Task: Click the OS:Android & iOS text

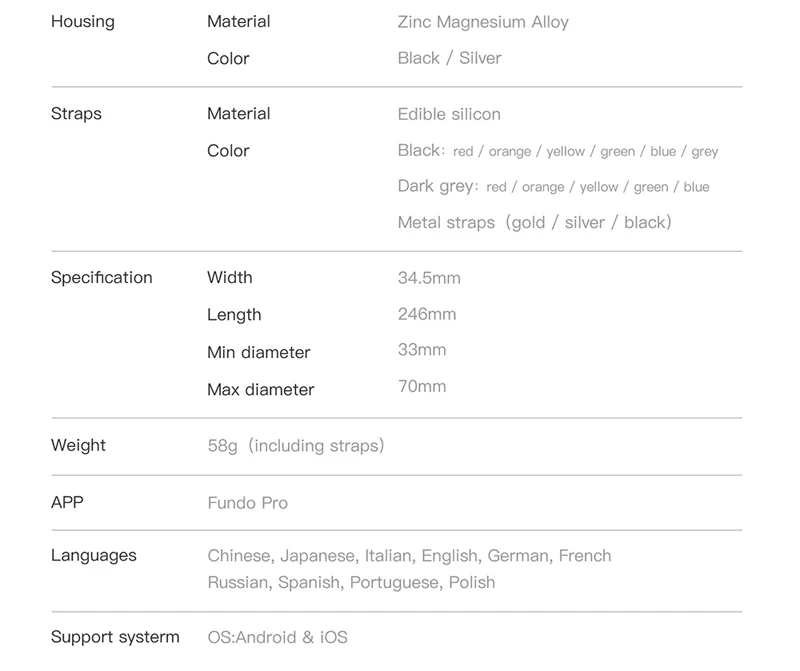Action: (278, 637)
